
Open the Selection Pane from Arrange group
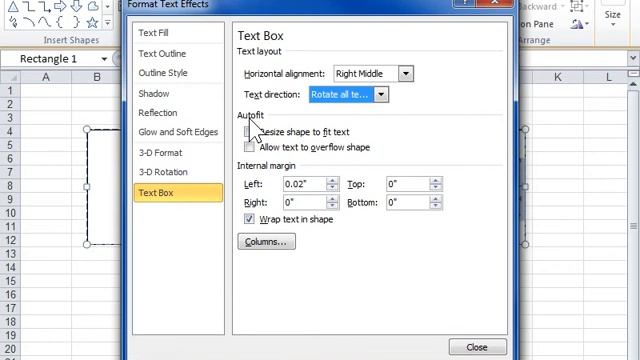pos(537,24)
